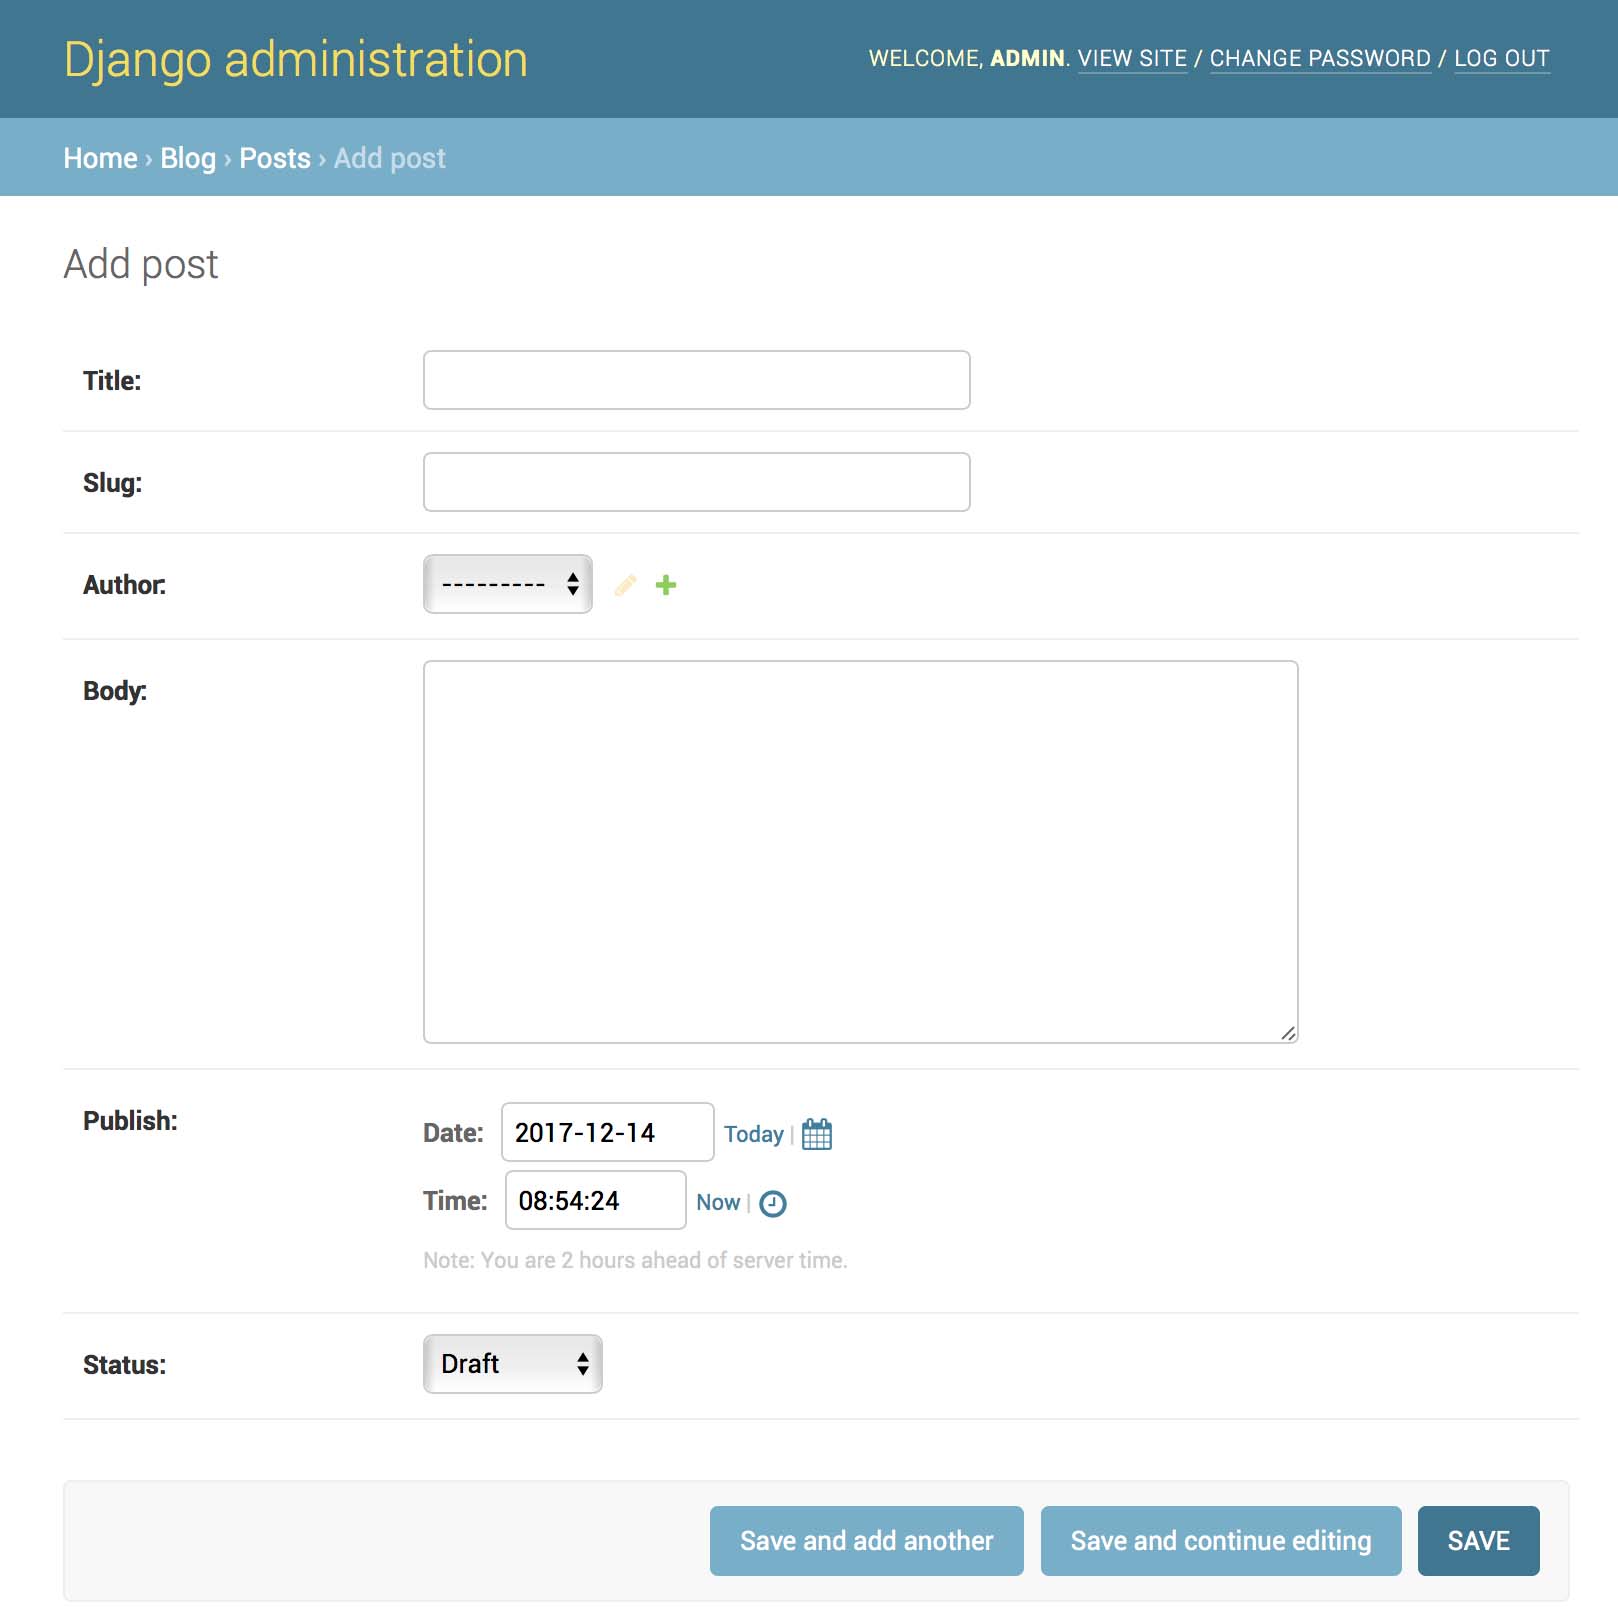1618x1620 pixels.
Task: Click Save and continue editing
Action: click(x=1220, y=1541)
